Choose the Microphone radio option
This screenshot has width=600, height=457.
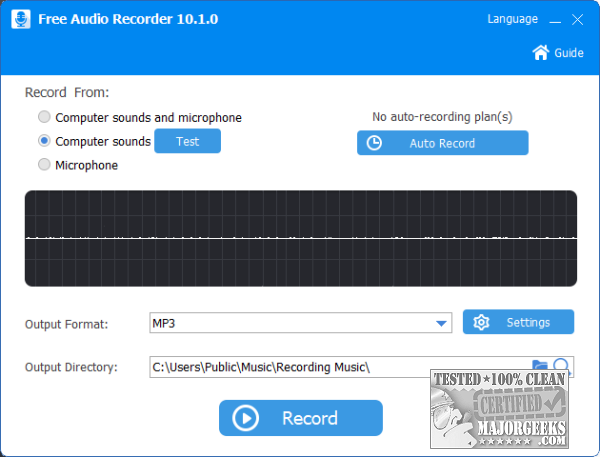tap(44, 165)
